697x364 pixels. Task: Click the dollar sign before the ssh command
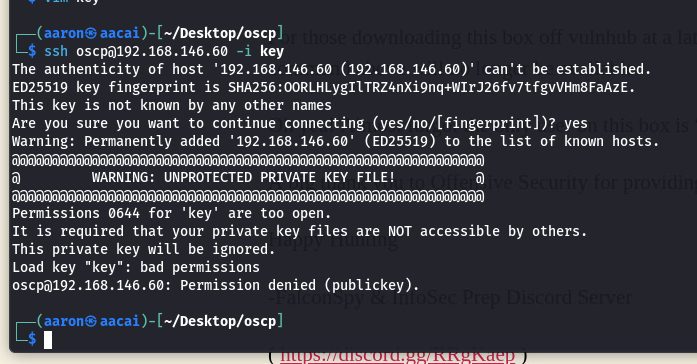click(x=32, y=52)
